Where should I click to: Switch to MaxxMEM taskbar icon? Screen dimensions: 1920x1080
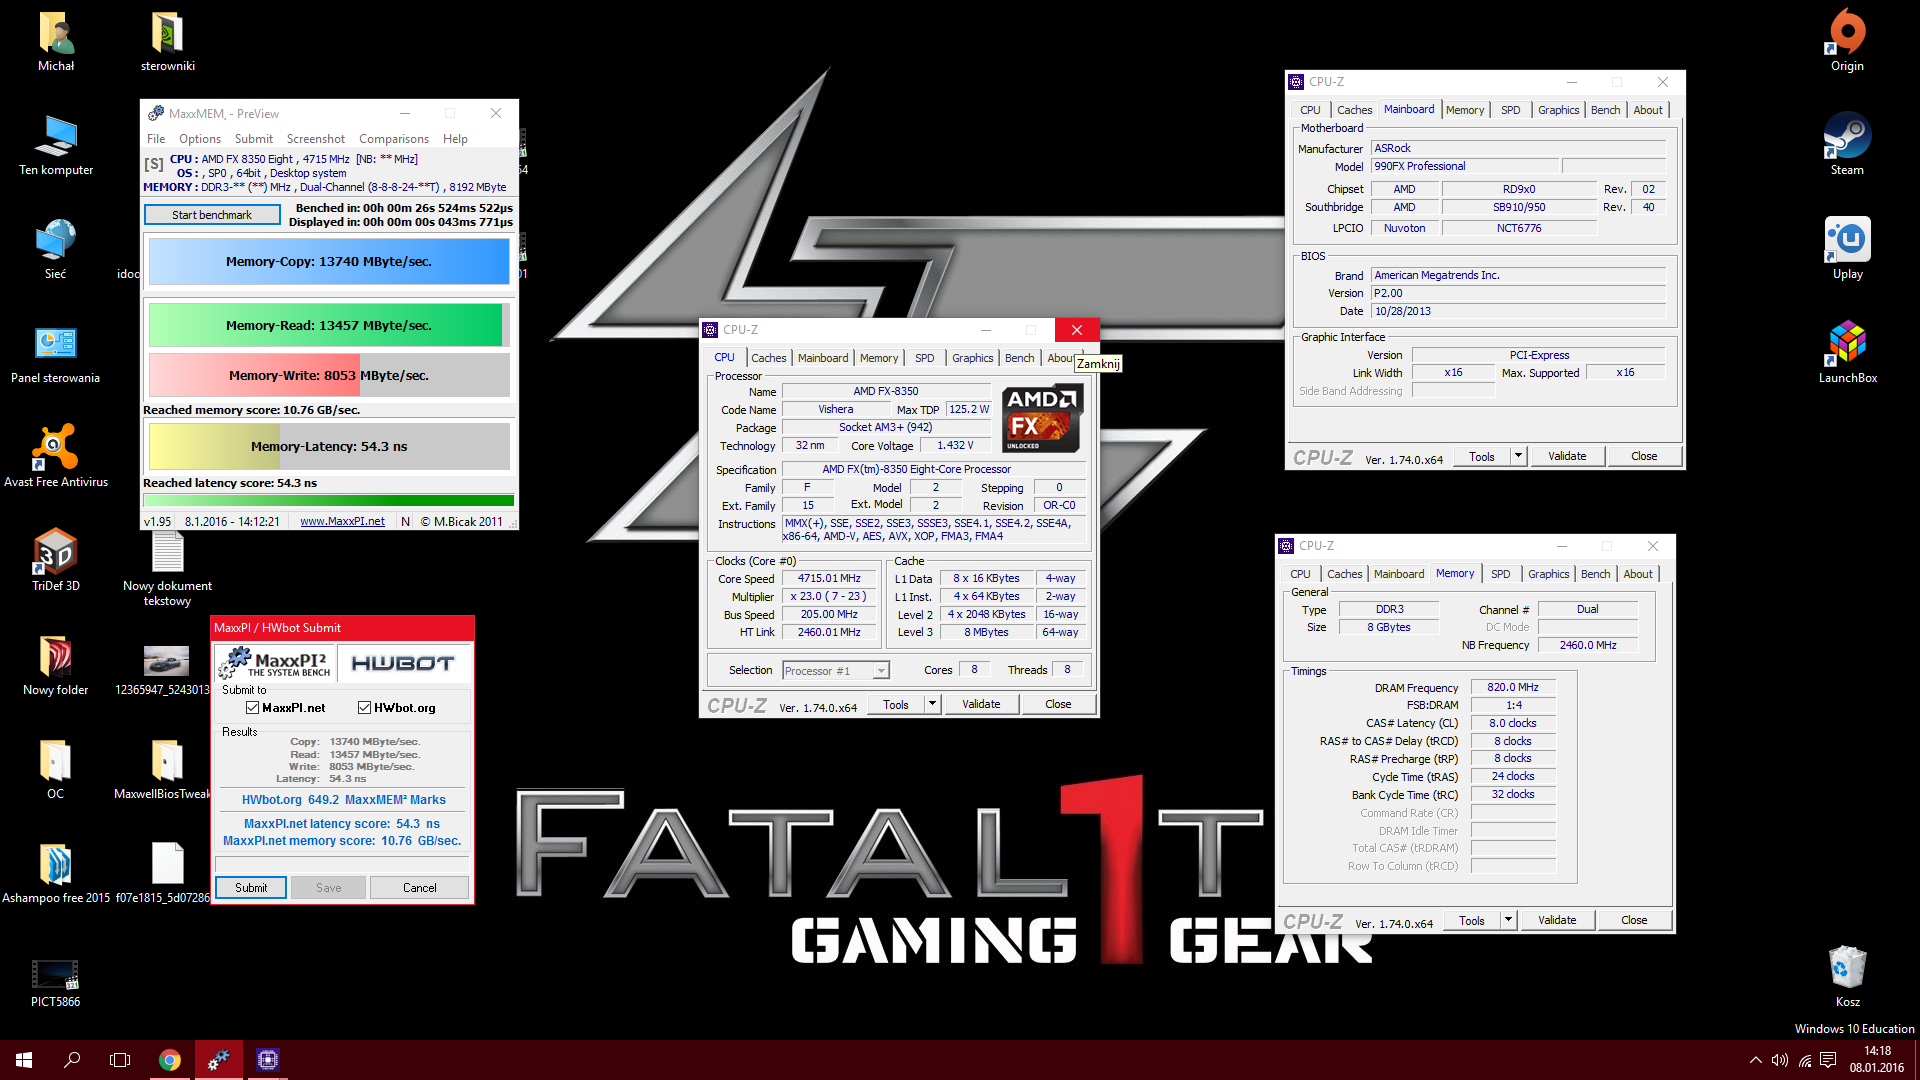click(218, 1060)
